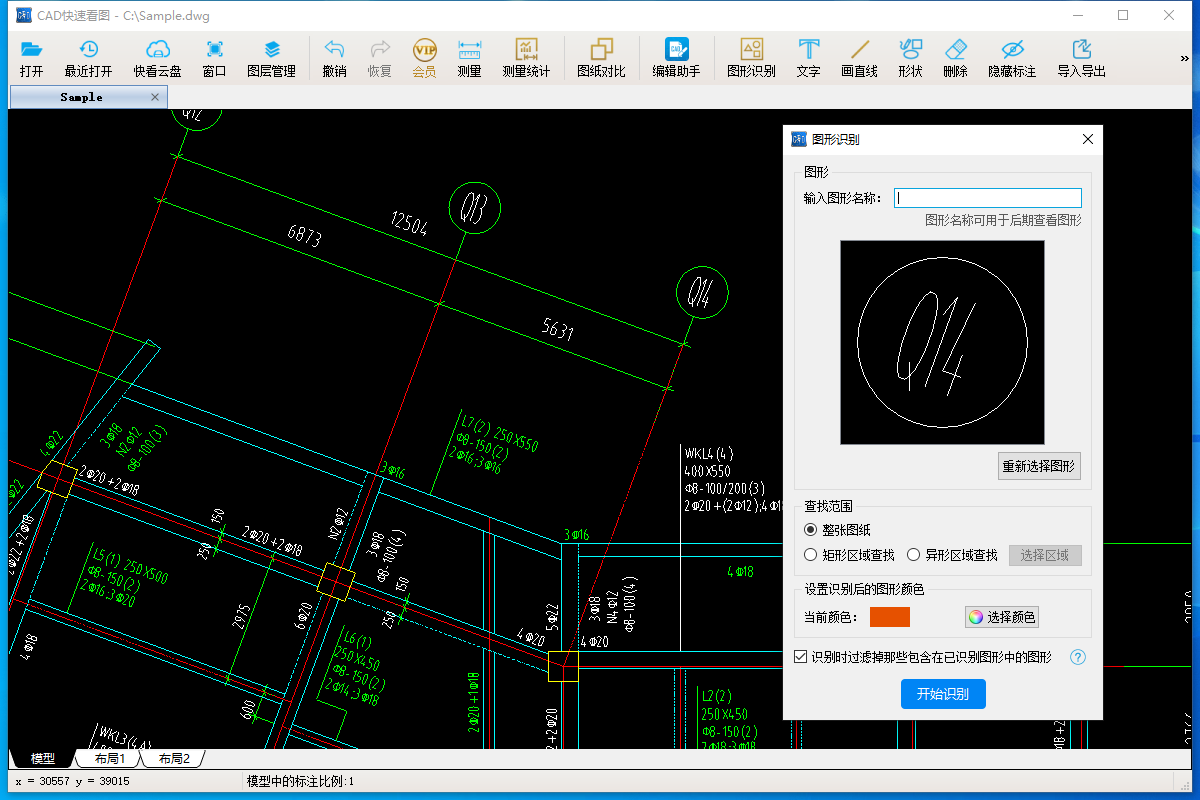
Task: Uncheck the filter recognized shapes option
Action: click(x=800, y=656)
